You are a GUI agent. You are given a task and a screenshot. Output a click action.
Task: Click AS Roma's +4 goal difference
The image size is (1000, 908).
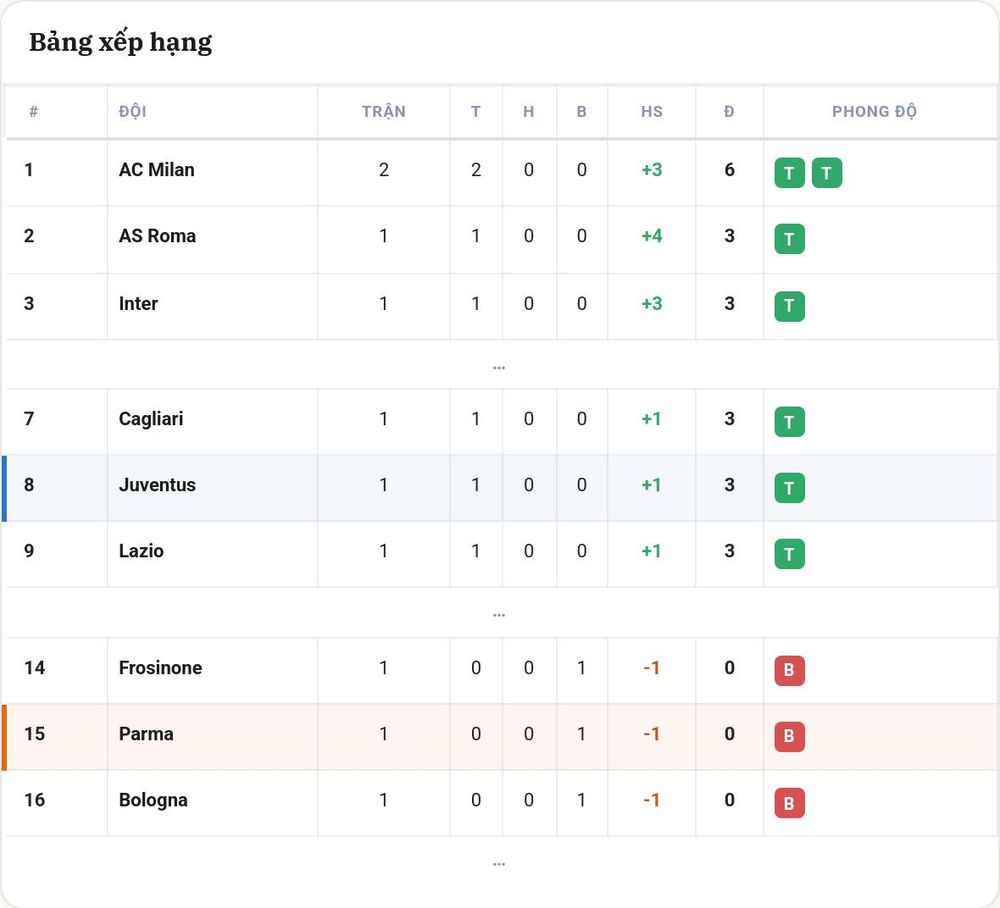coord(652,236)
